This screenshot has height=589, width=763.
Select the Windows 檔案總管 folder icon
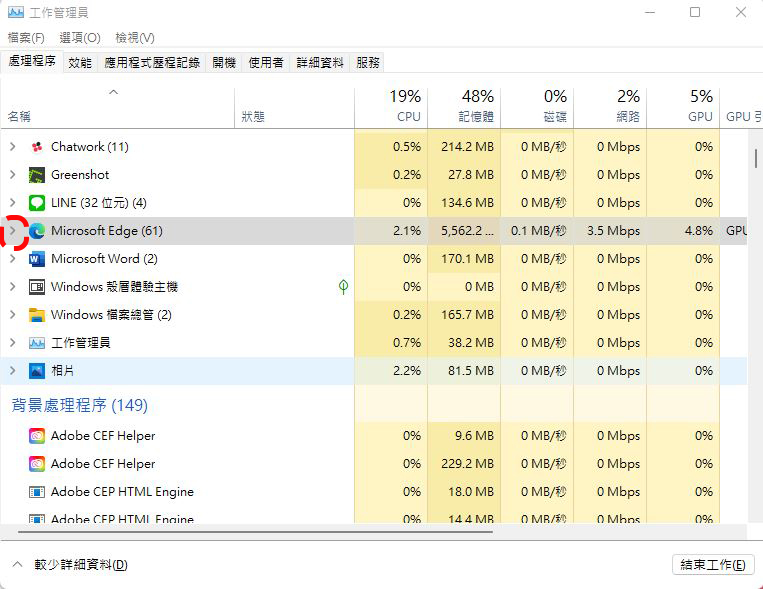tap(37, 315)
